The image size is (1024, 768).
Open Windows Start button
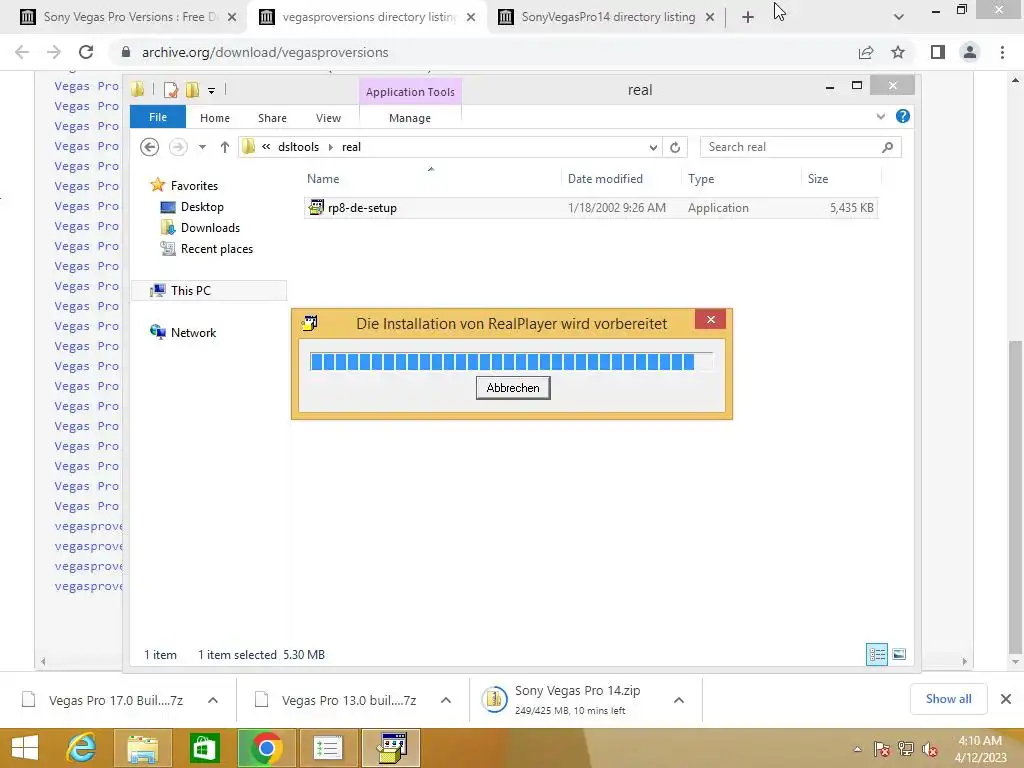25,748
